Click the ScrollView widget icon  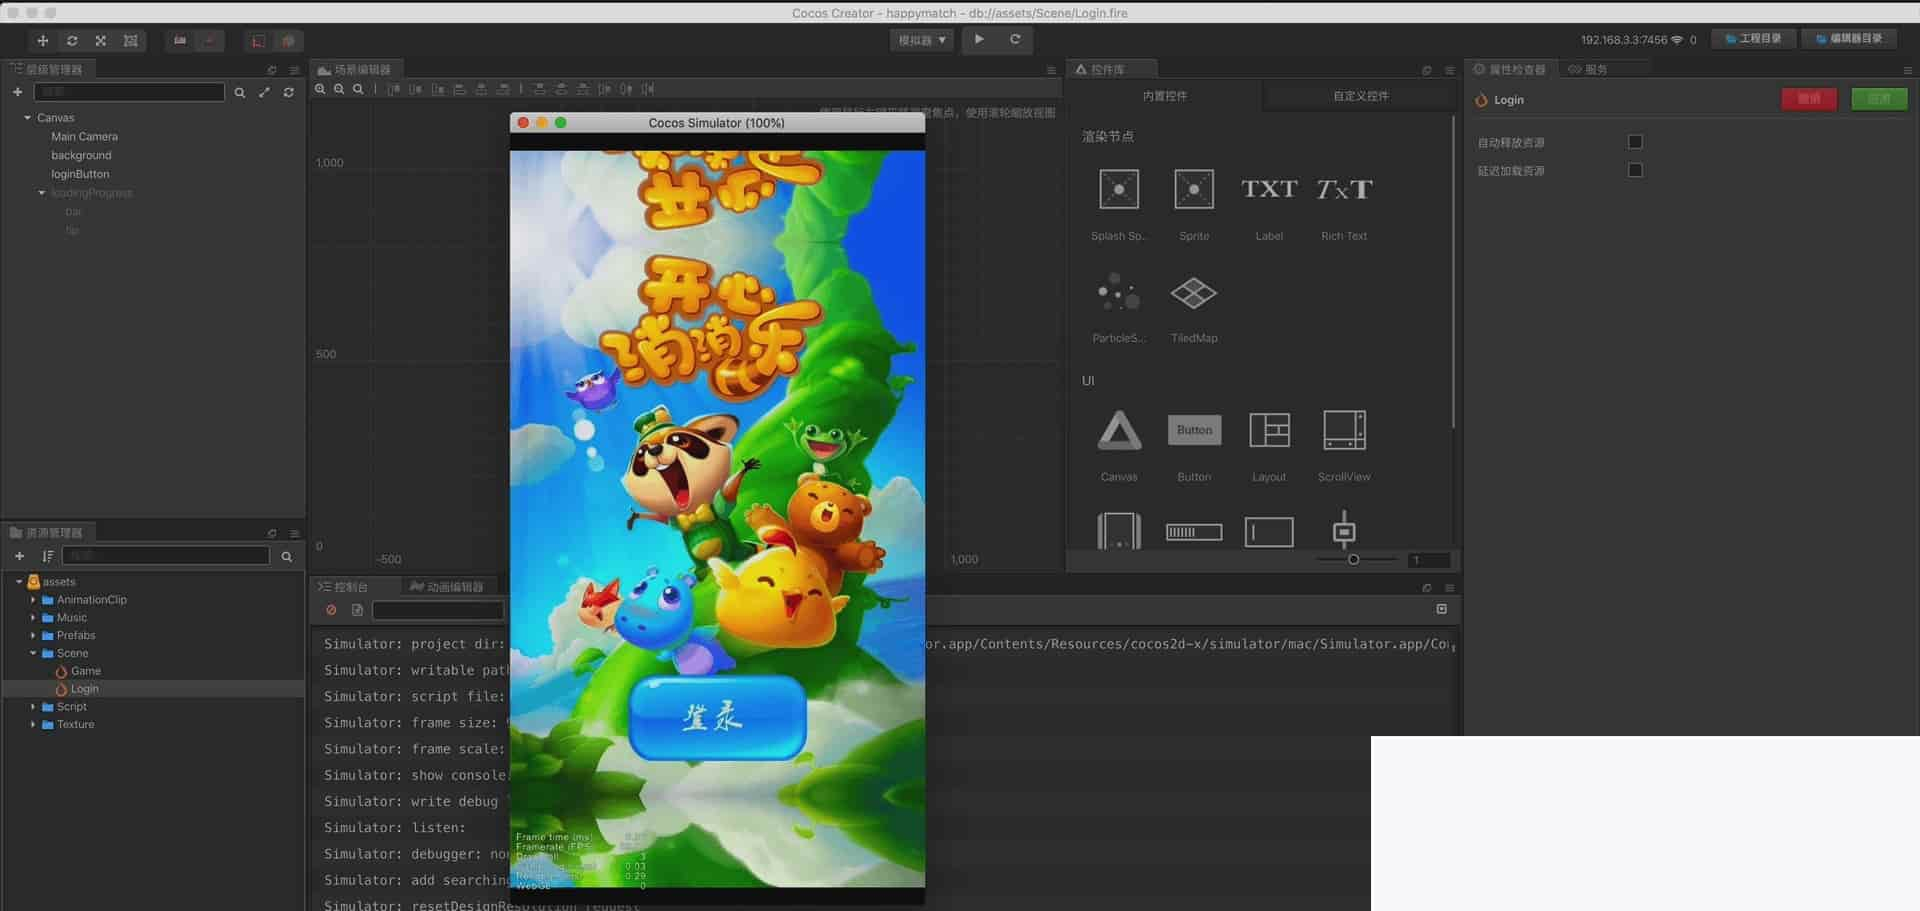(1343, 431)
